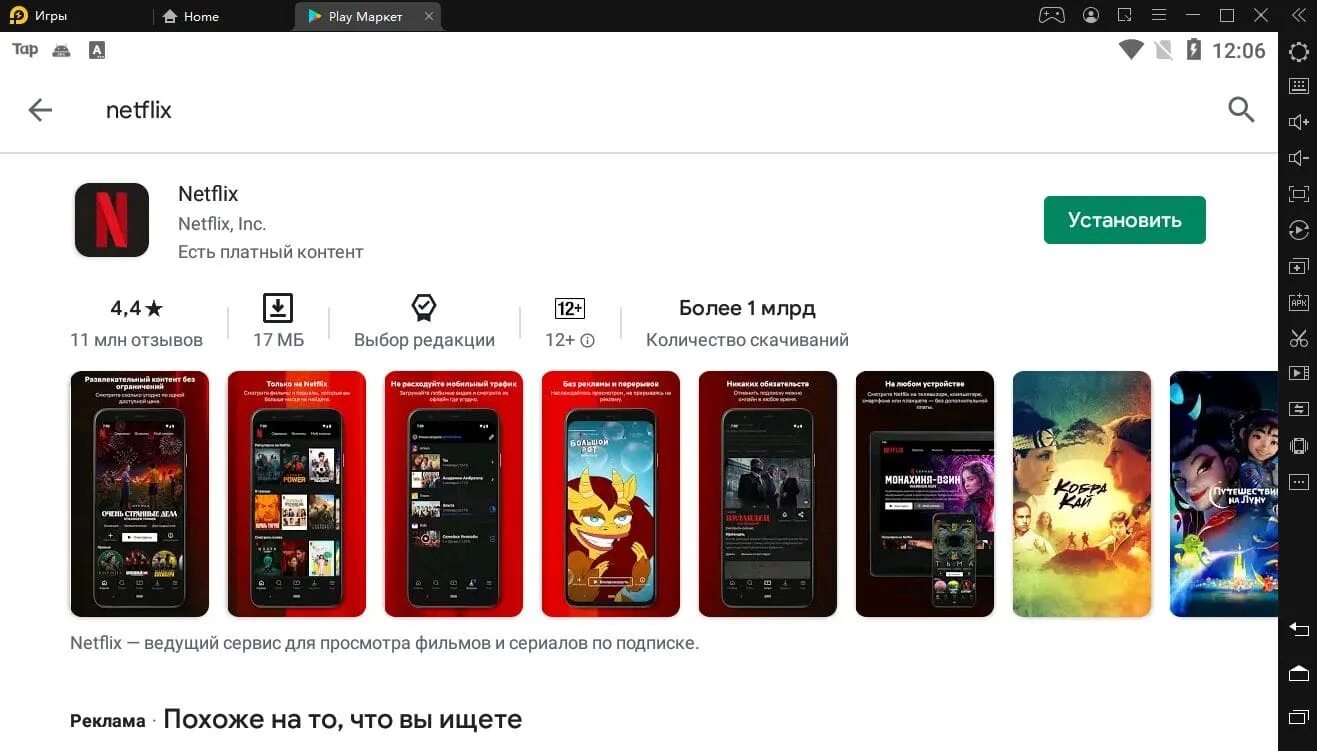Open the user account icon
The width and height of the screenshot is (1317, 751).
1091,15
